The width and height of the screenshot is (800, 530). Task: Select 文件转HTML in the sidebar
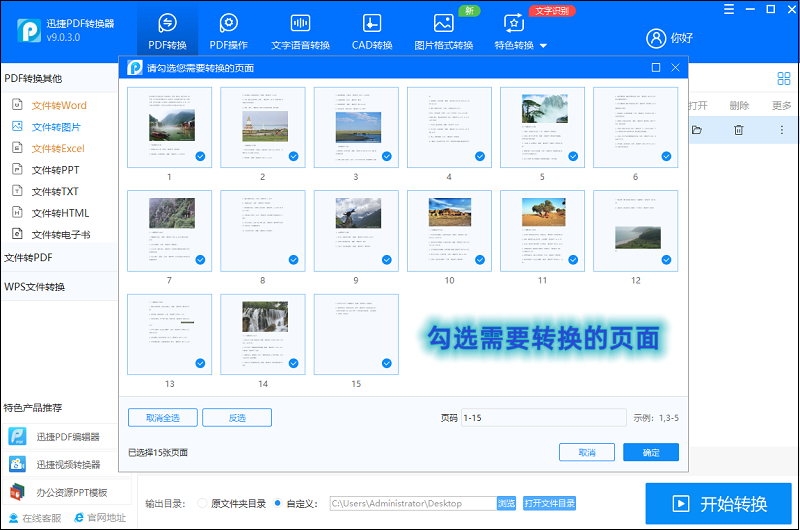(x=60, y=213)
